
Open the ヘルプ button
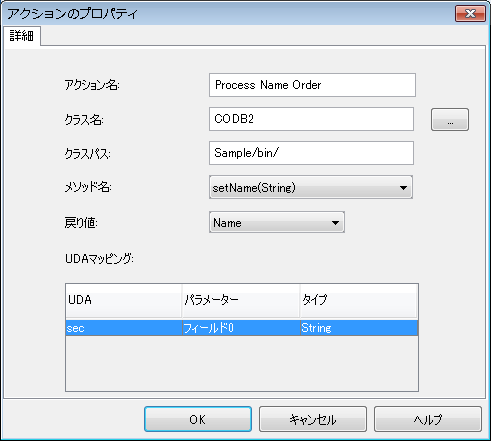[x=428, y=419]
